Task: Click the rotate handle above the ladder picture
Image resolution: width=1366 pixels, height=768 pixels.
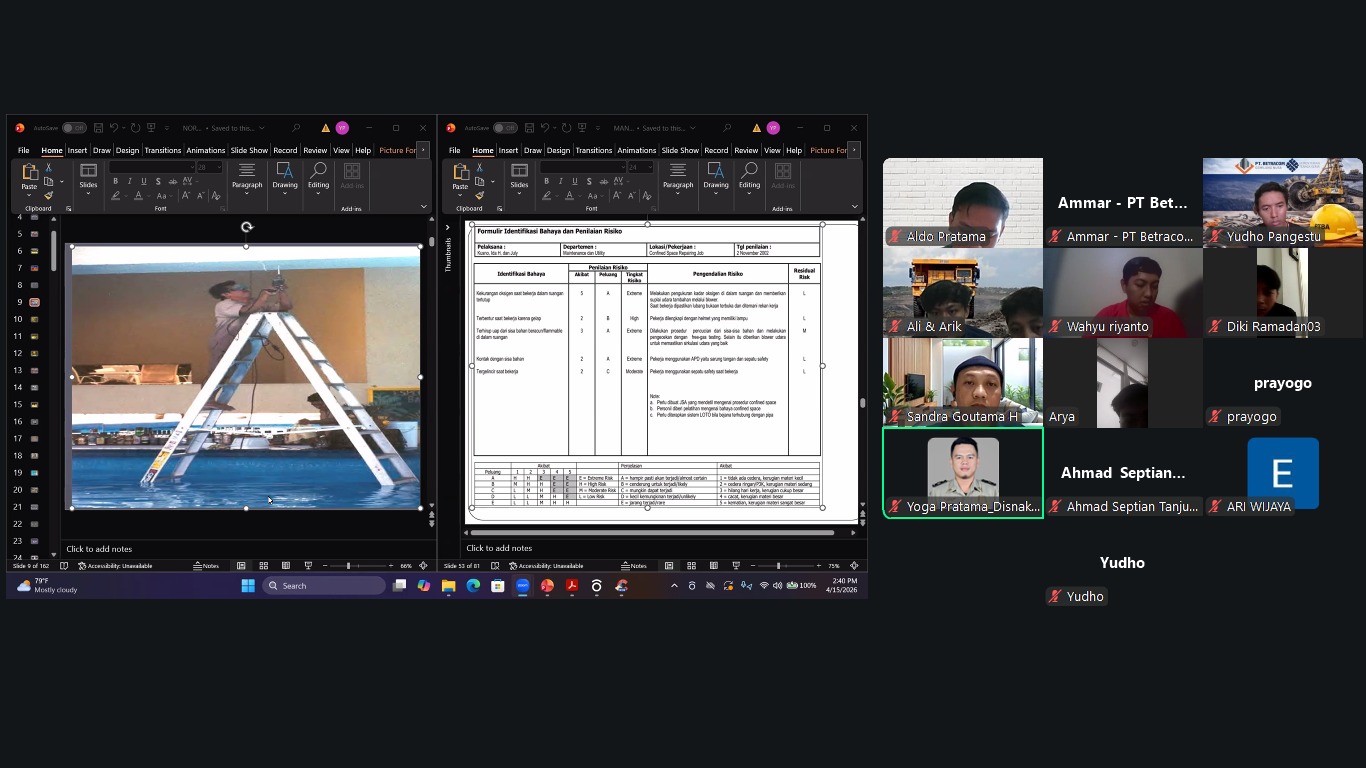Action: click(246, 228)
